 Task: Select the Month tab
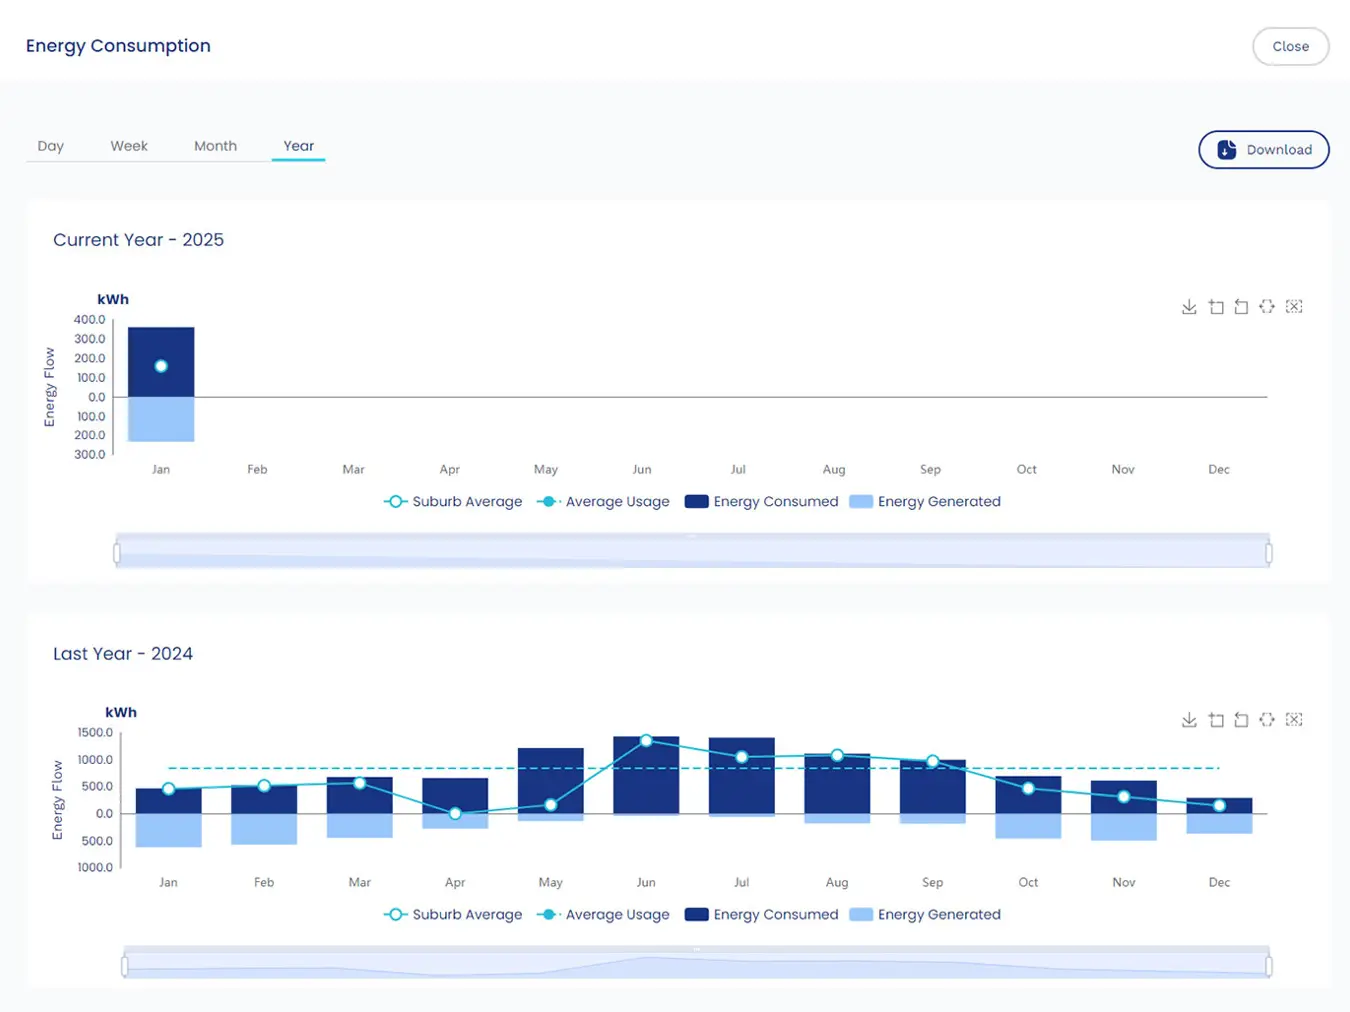(215, 146)
